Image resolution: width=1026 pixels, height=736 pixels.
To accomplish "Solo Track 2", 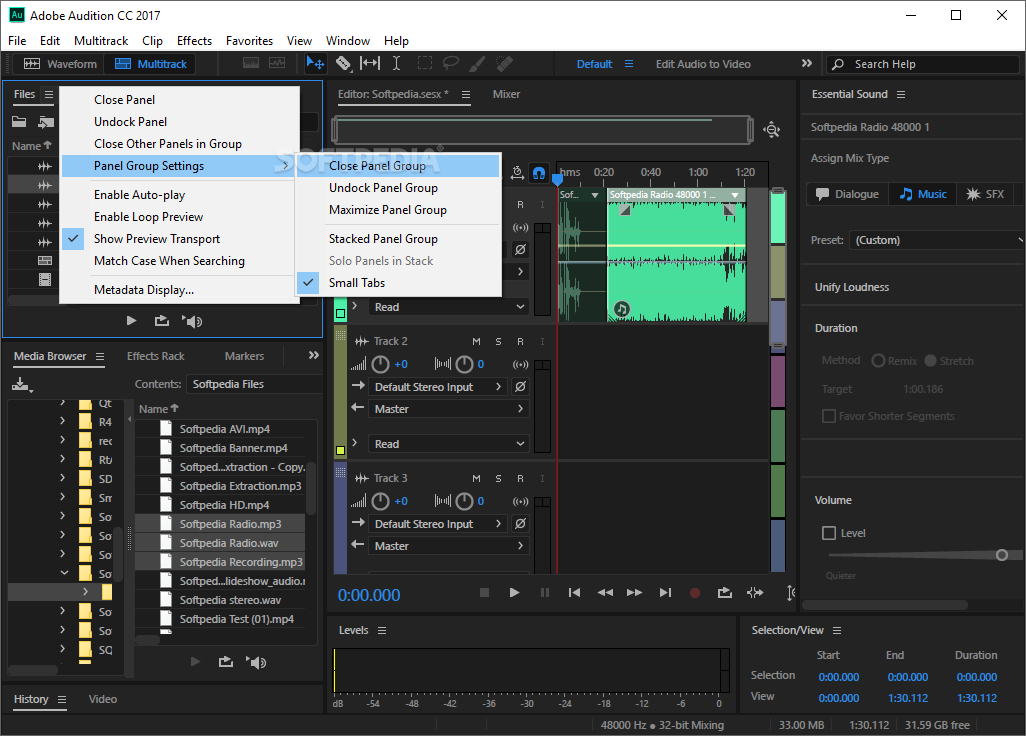I will (499, 342).
